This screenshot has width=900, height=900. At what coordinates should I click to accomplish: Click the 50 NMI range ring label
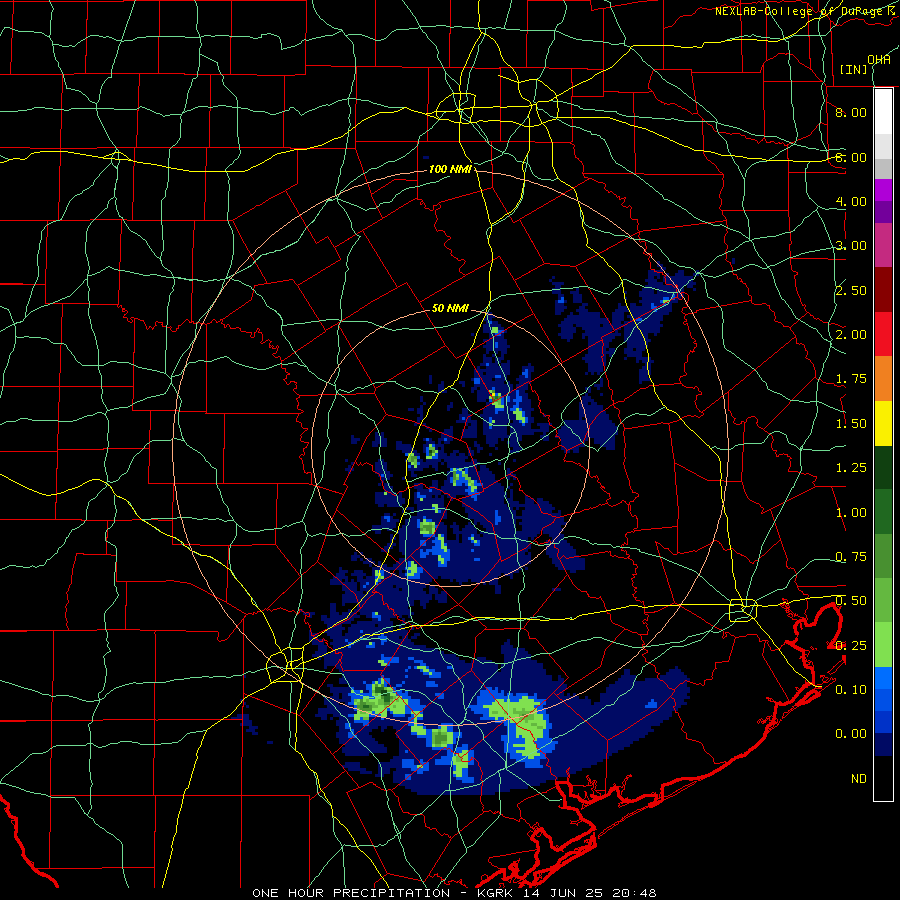[450, 308]
